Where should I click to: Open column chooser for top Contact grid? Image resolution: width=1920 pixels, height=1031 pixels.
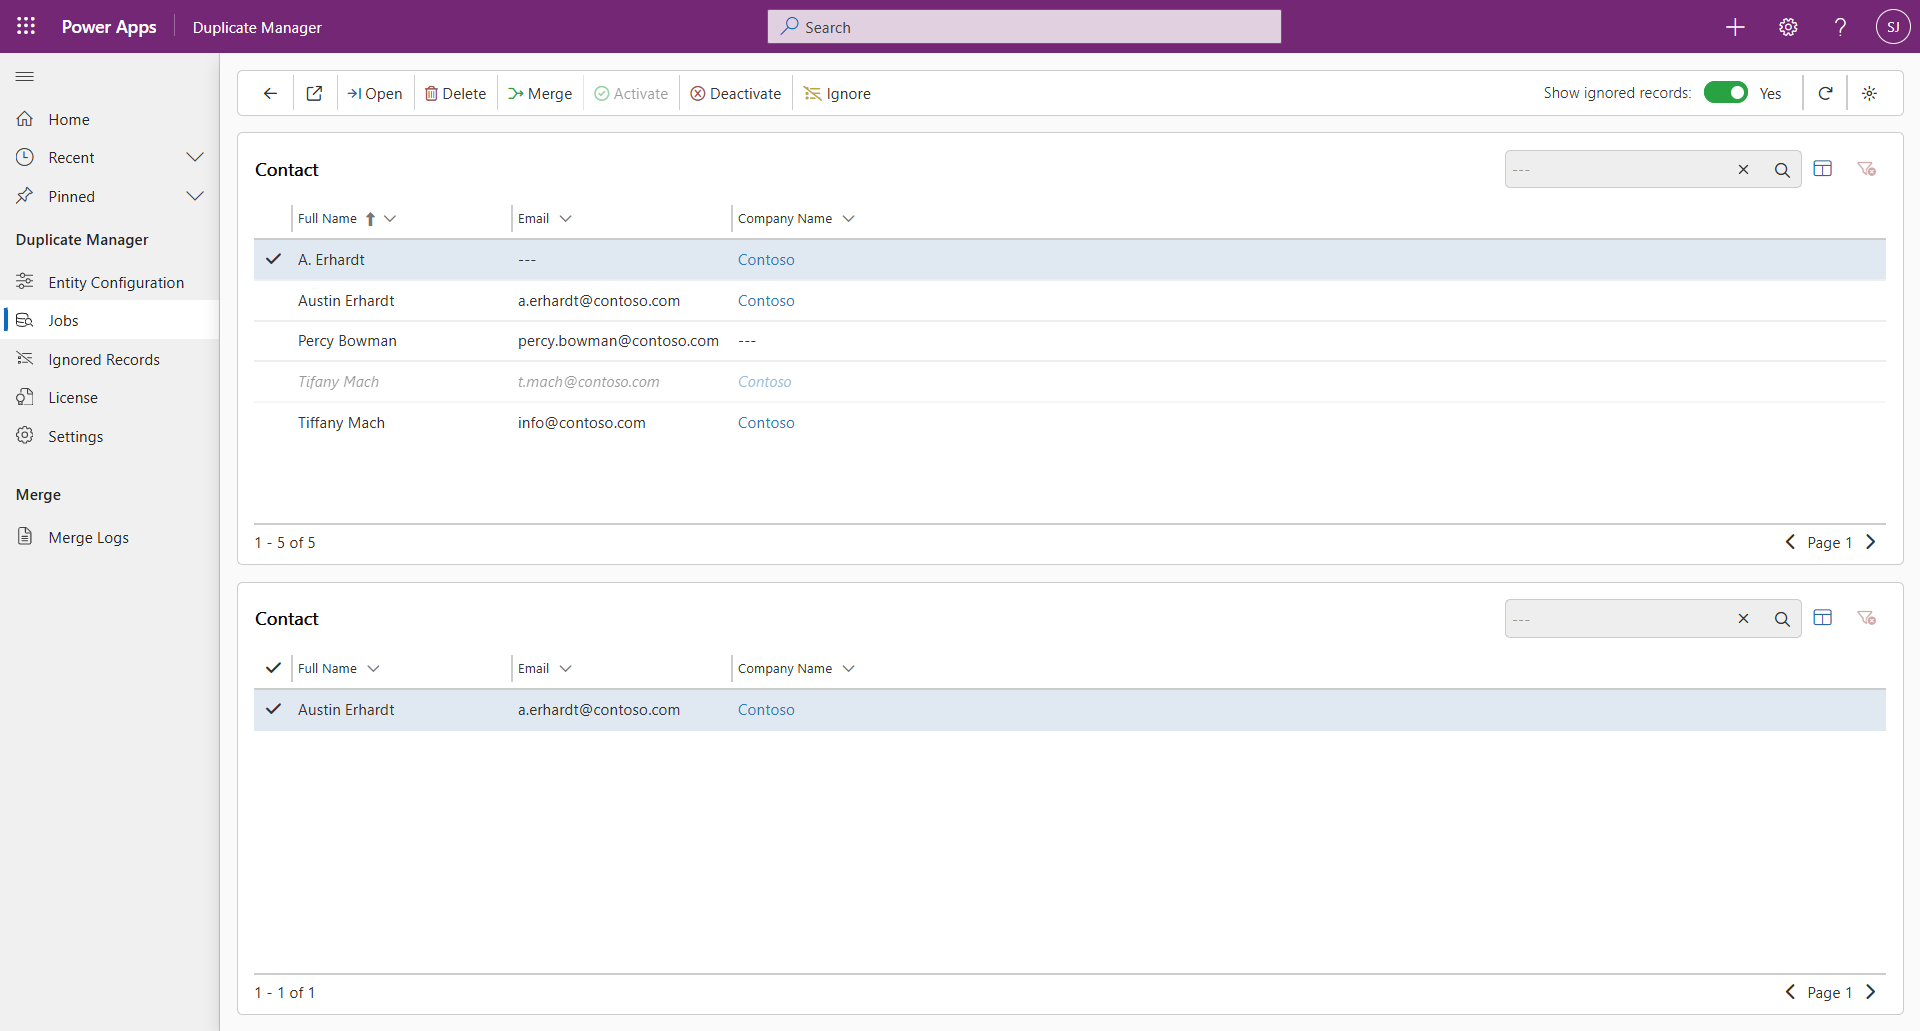1823,169
